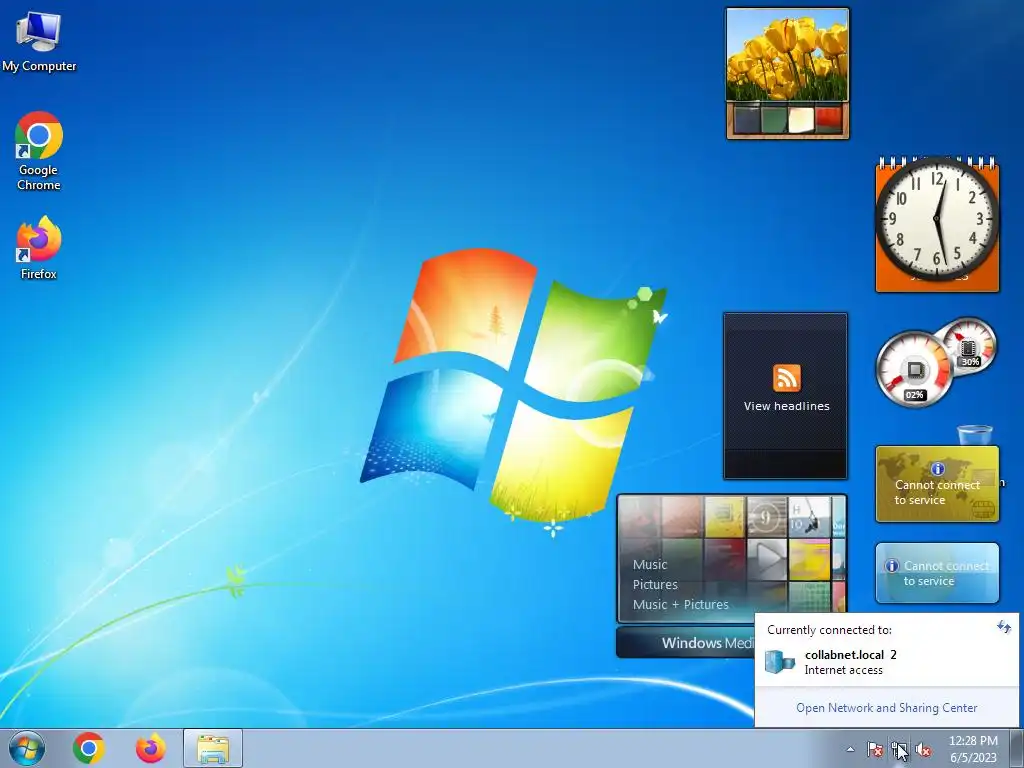
Task: Select Music + Pictures in Media Center gadget
Action: click(x=680, y=605)
